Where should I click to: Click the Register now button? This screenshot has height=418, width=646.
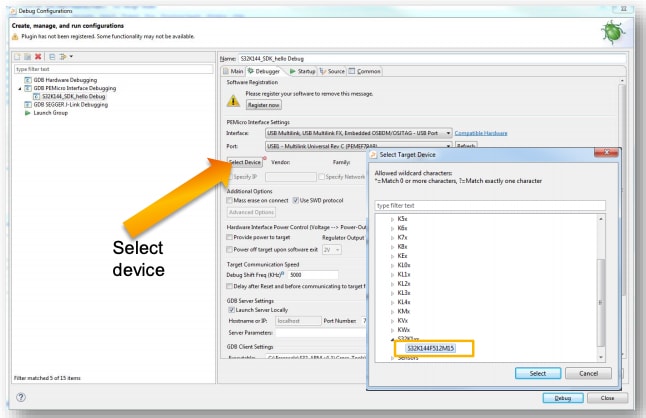click(264, 105)
